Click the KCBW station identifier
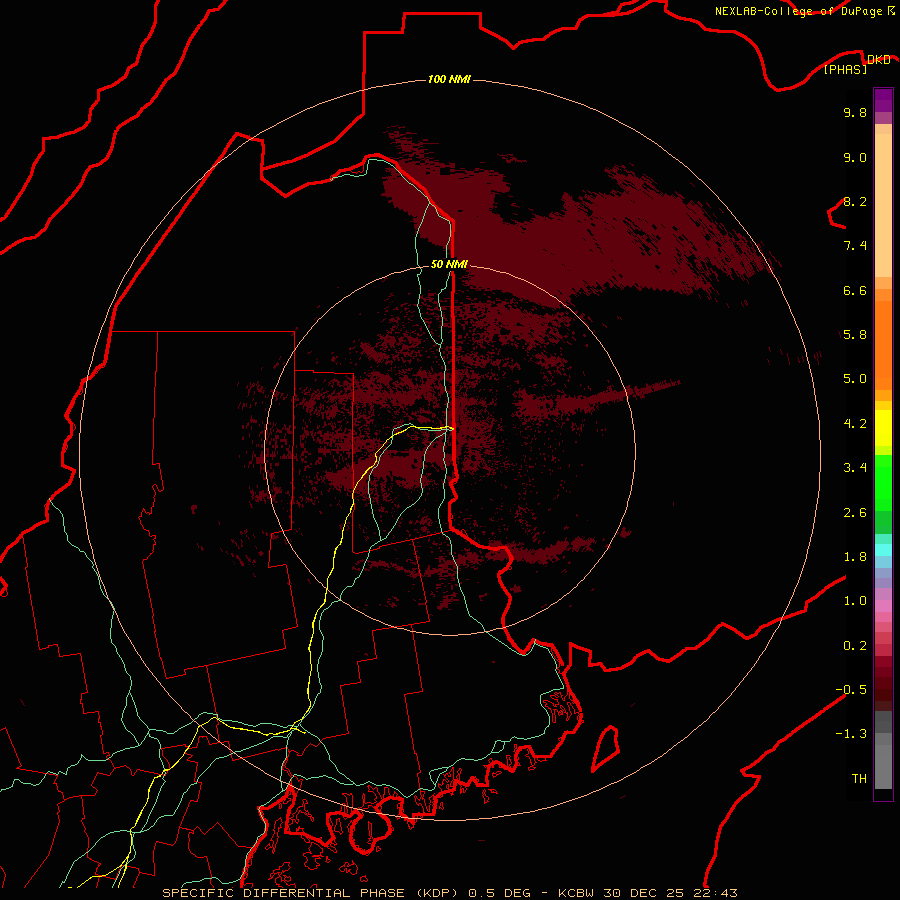The height and width of the screenshot is (900, 900). 576,893
